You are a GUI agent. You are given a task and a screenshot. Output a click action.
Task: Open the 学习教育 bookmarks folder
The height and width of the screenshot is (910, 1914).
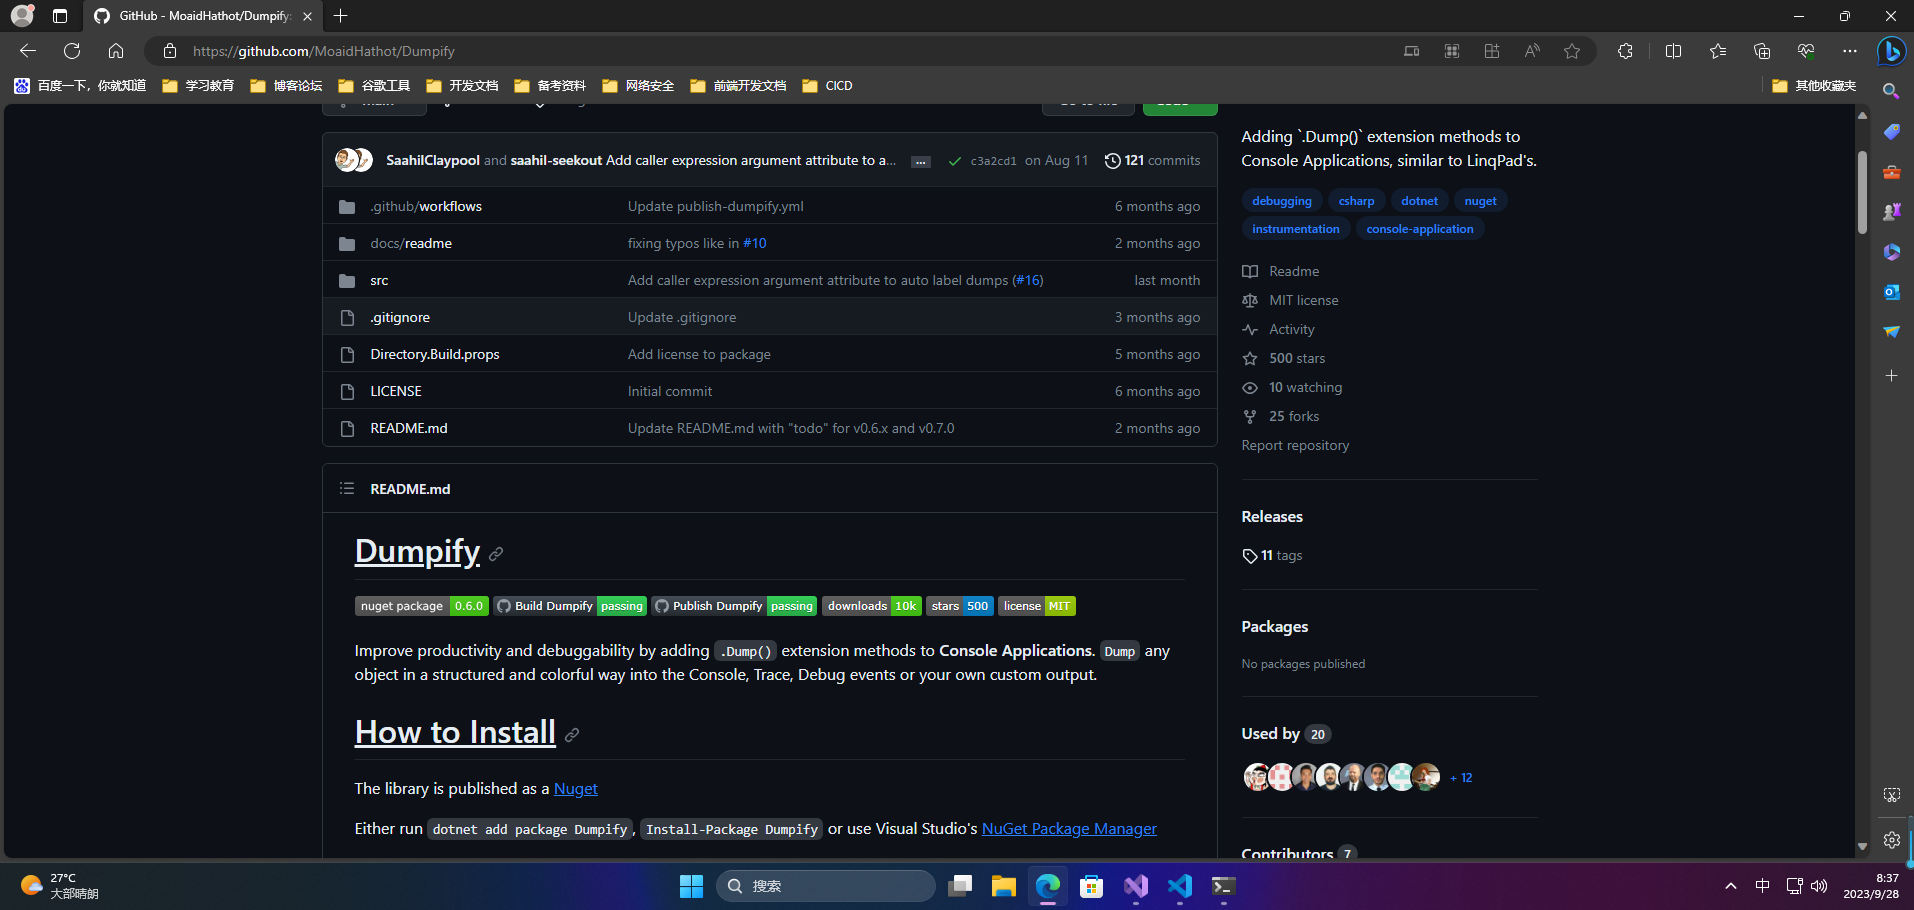(199, 86)
